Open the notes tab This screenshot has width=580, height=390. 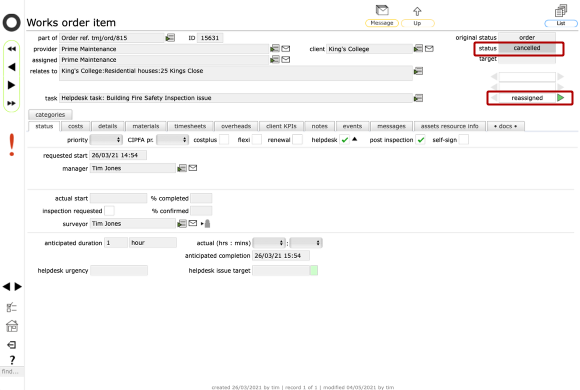click(320, 126)
